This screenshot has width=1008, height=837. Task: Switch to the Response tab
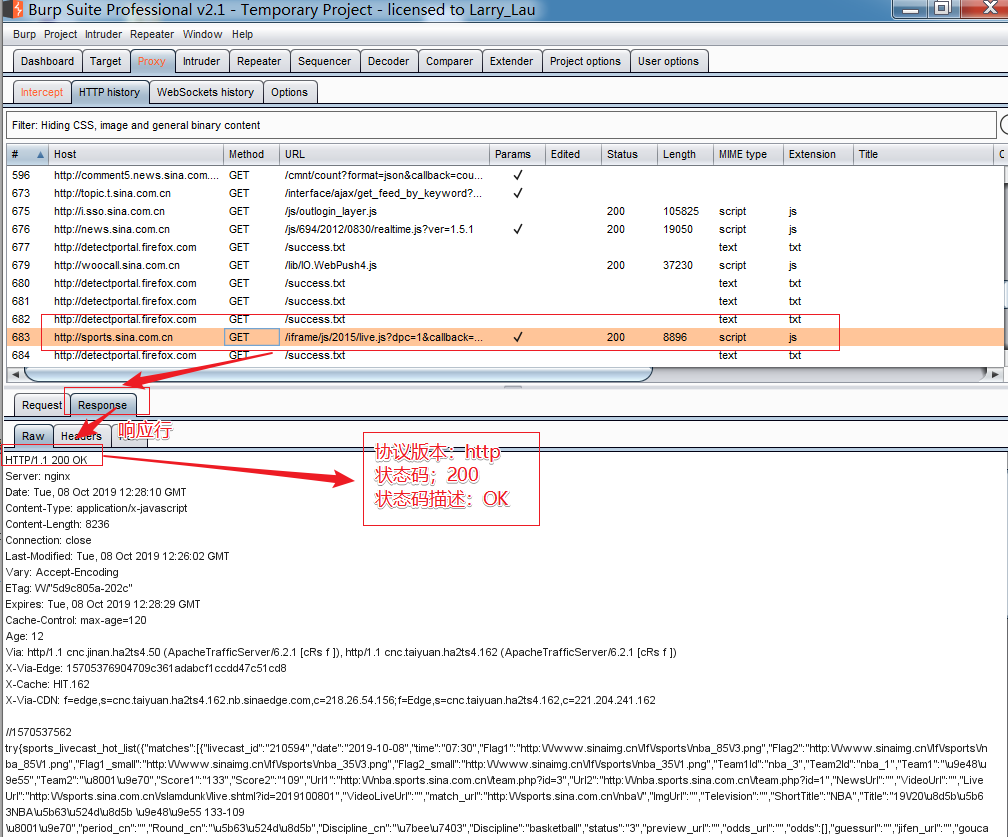click(102, 405)
